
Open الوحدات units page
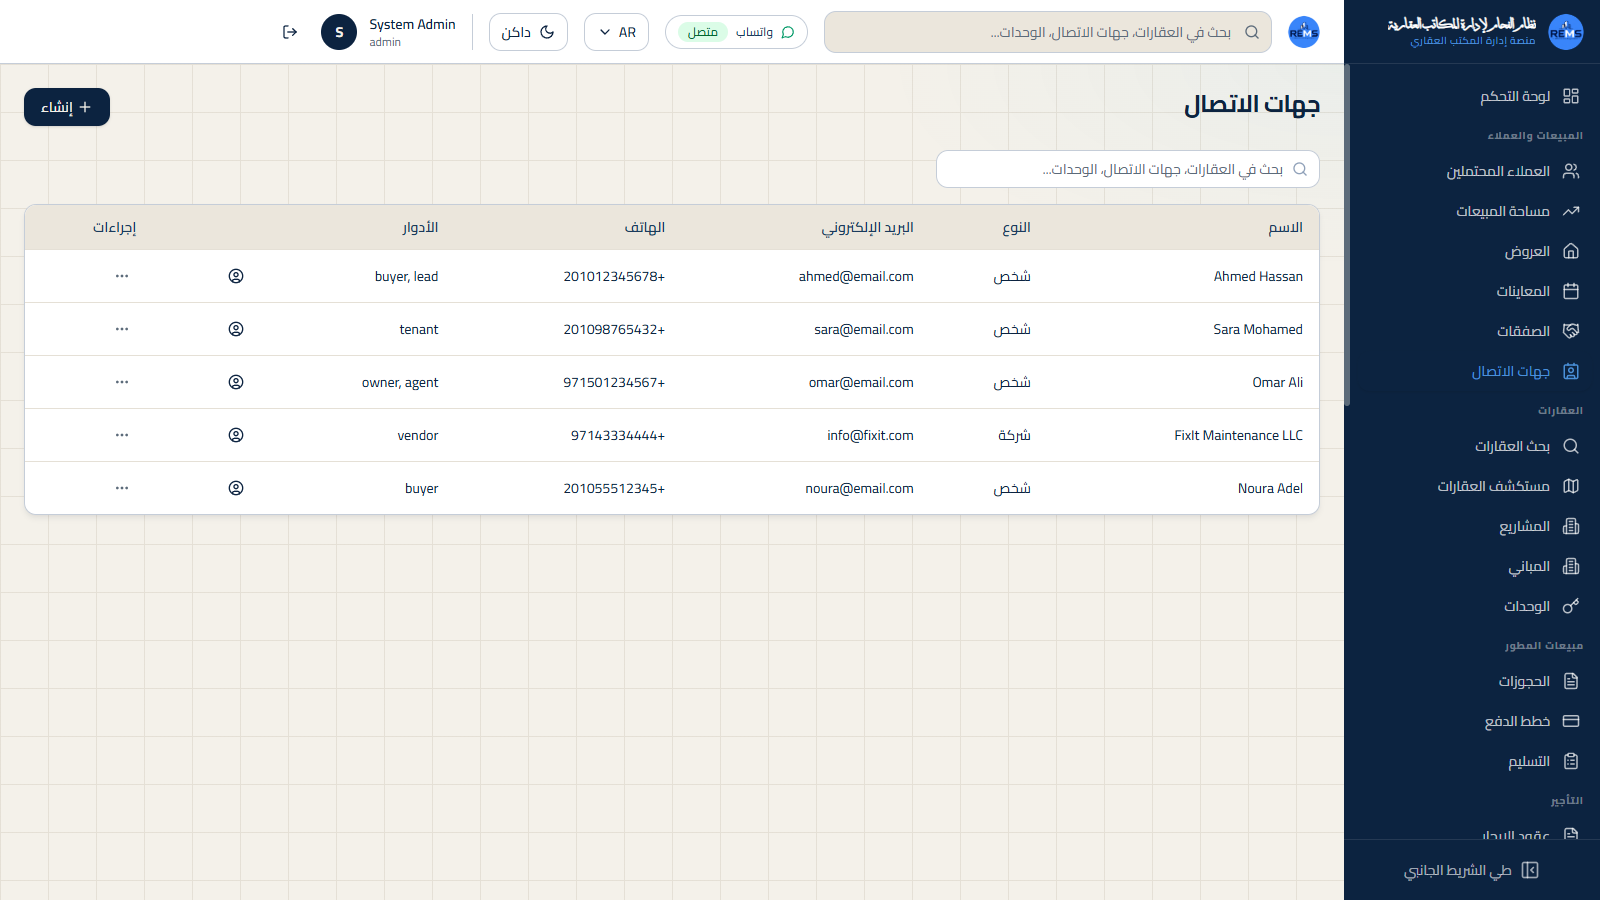pyautogui.click(x=1527, y=606)
